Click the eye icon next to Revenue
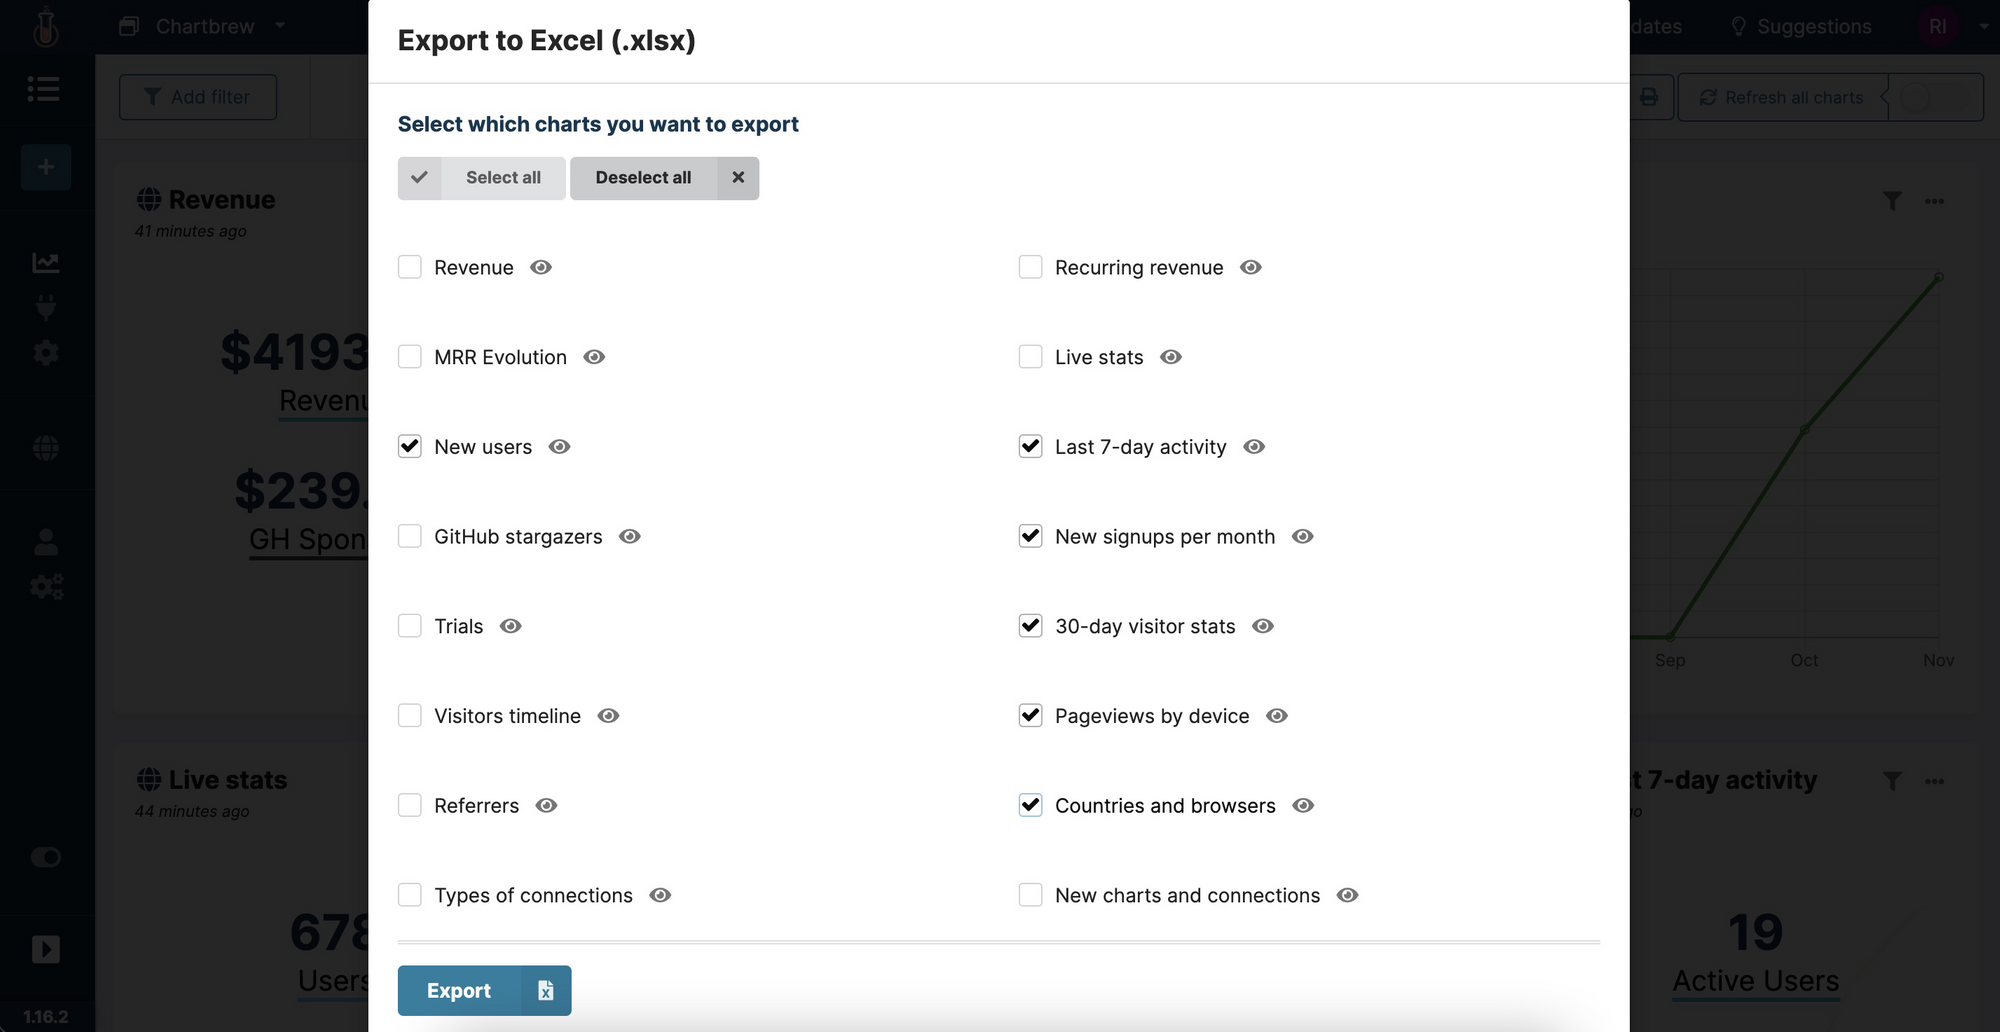The width and height of the screenshot is (2000, 1032). (x=541, y=267)
